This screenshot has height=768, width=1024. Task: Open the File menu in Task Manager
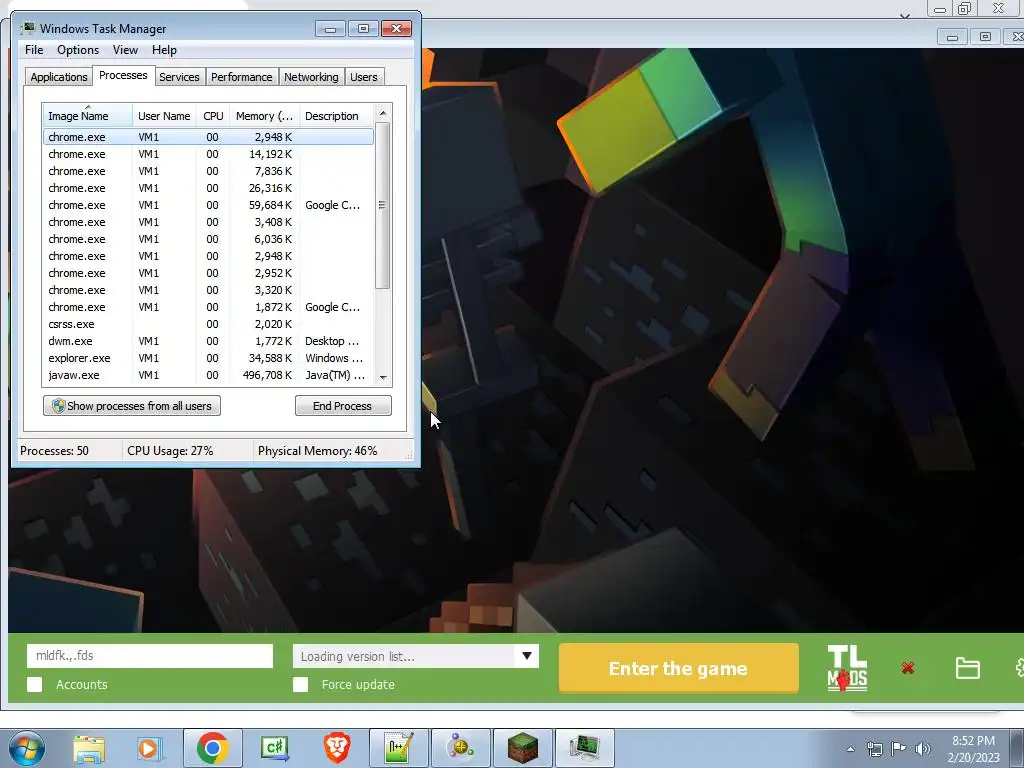coord(34,50)
